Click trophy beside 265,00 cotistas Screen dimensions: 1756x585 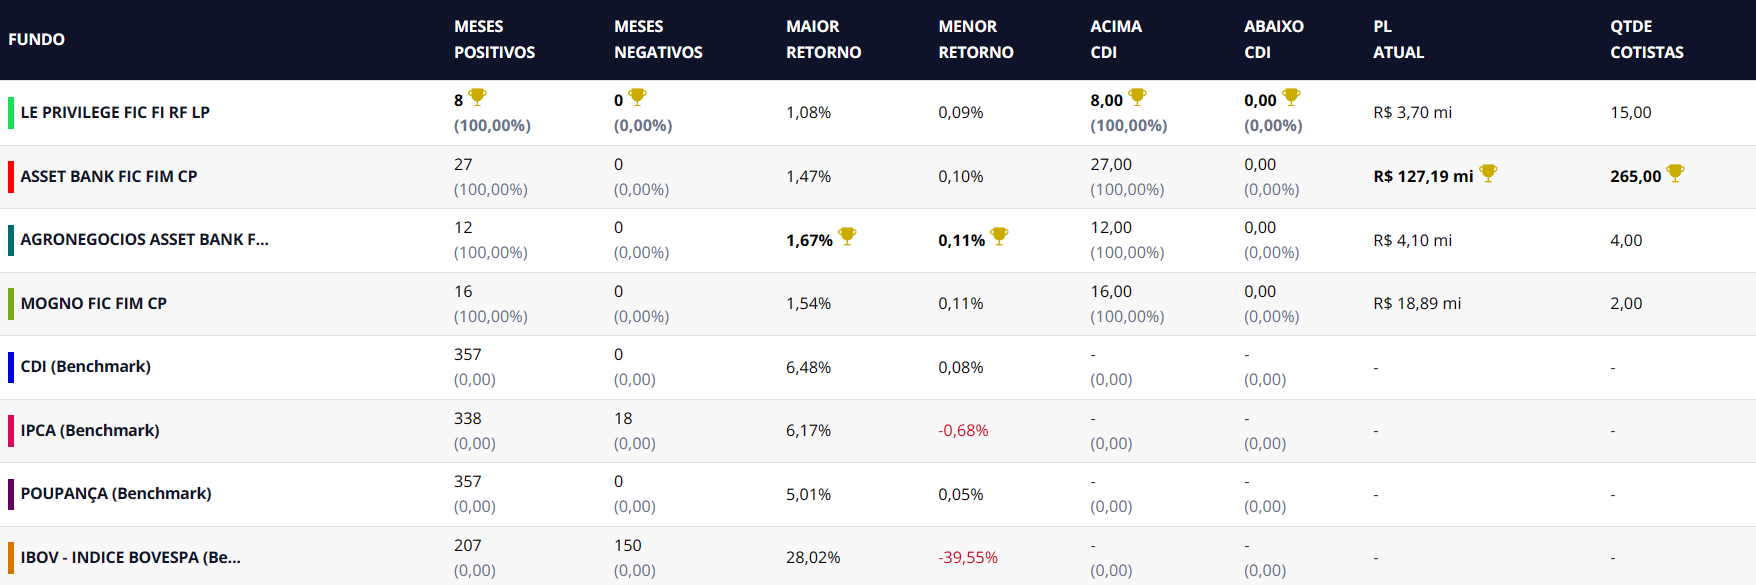(x=1675, y=173)
